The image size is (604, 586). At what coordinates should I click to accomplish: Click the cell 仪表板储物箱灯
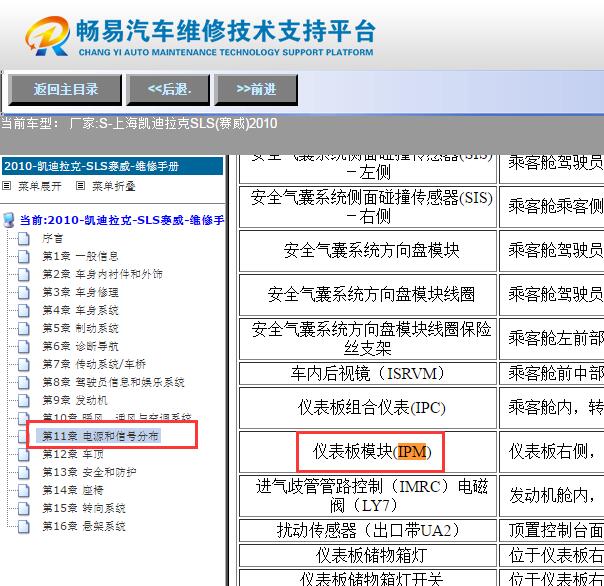pyautogui.click(x=368, y=555)
